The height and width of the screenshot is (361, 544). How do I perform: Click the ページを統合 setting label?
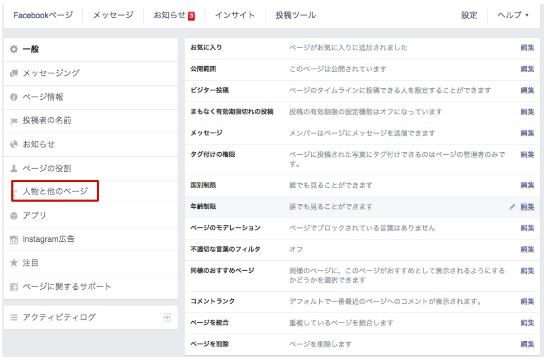[x=210, y=323]
